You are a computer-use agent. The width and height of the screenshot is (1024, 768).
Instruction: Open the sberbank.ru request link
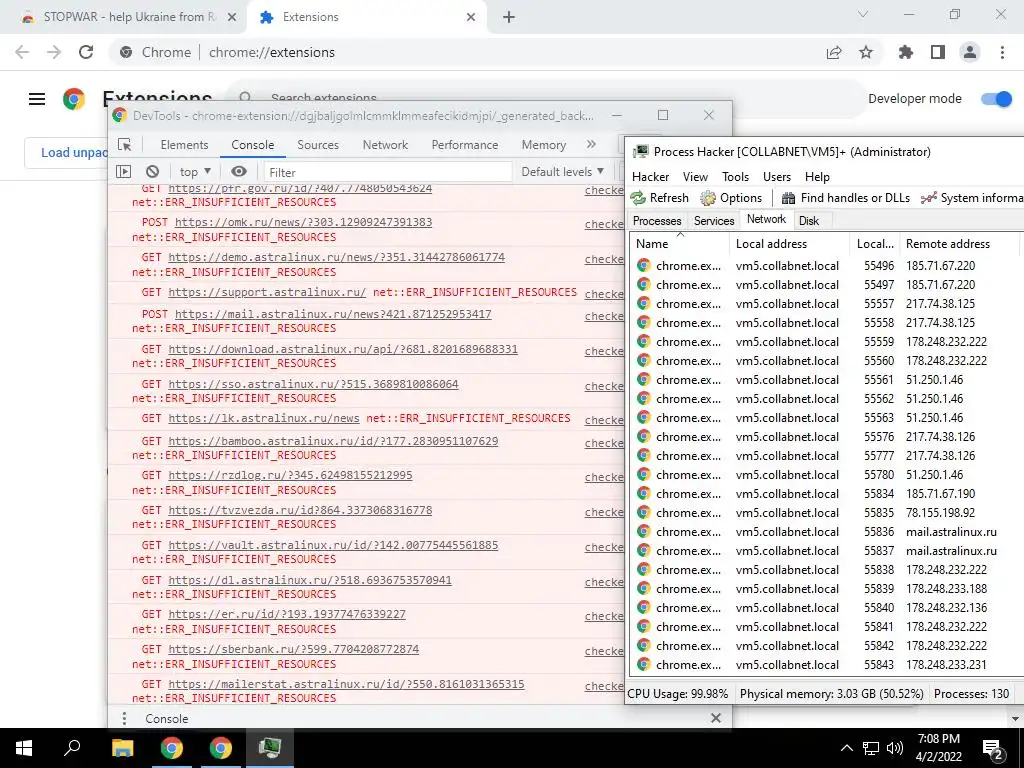(294, 649)
